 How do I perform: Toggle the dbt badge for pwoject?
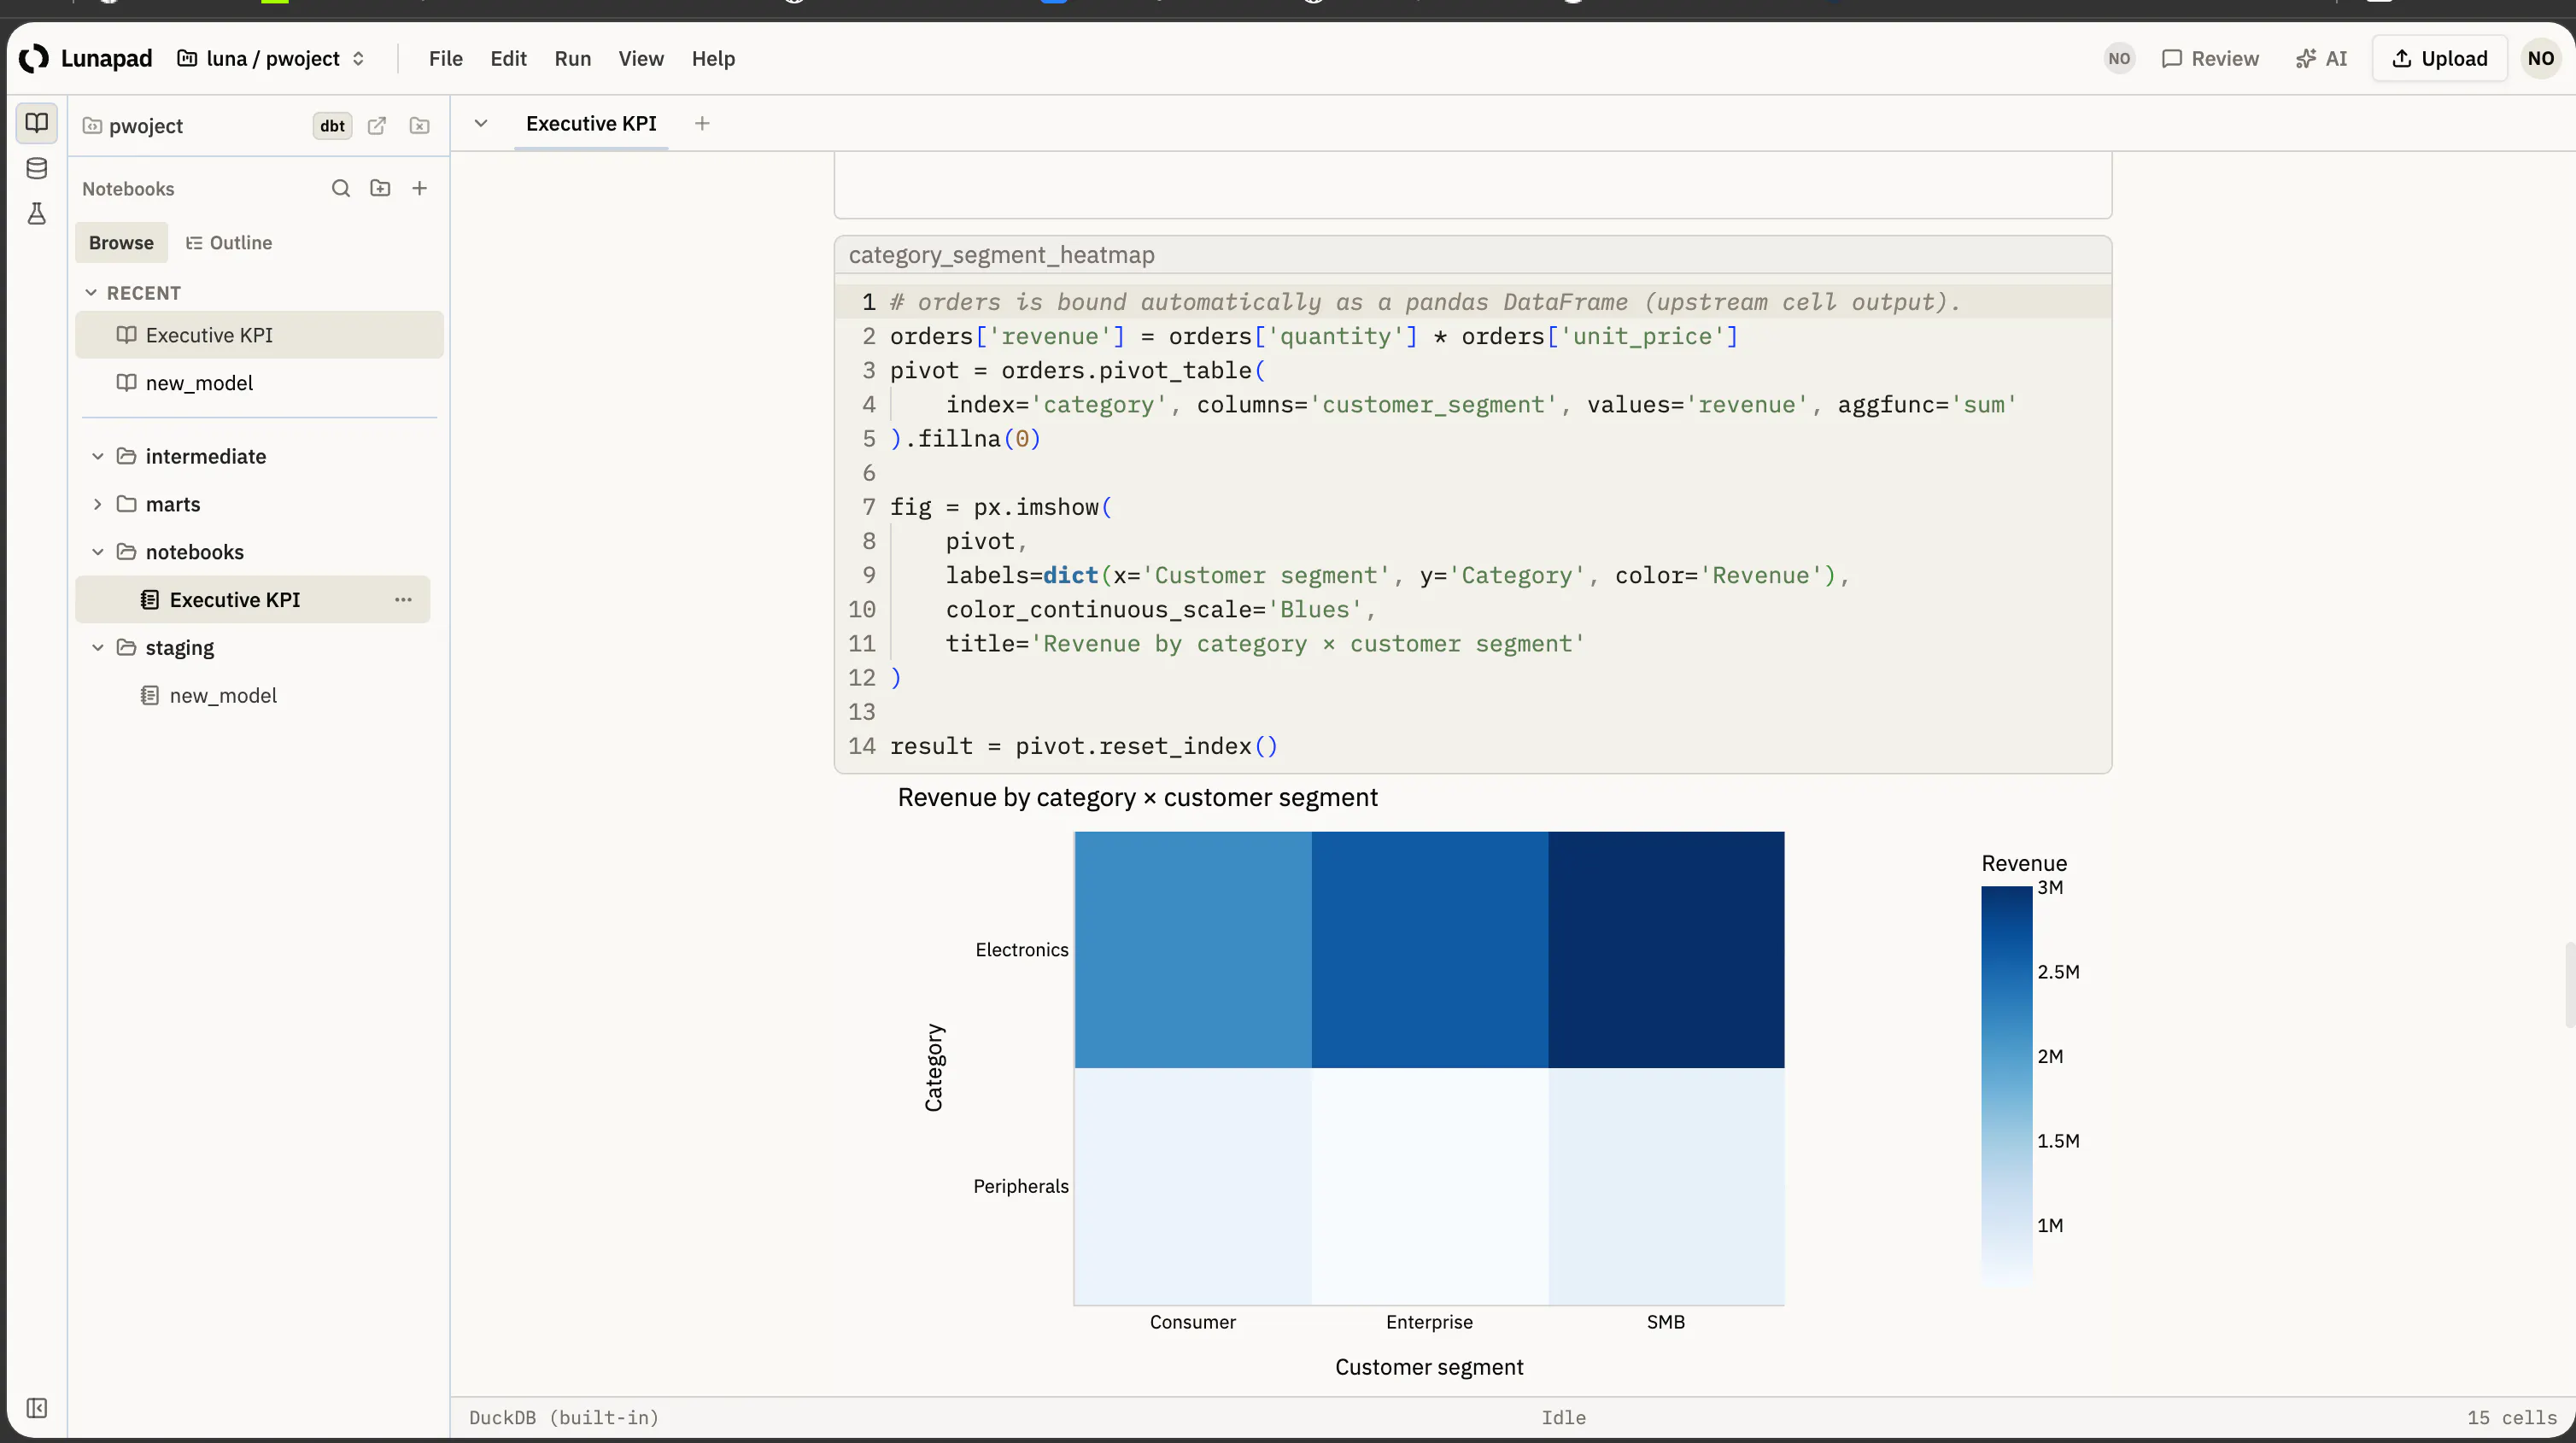click(332, 126)
